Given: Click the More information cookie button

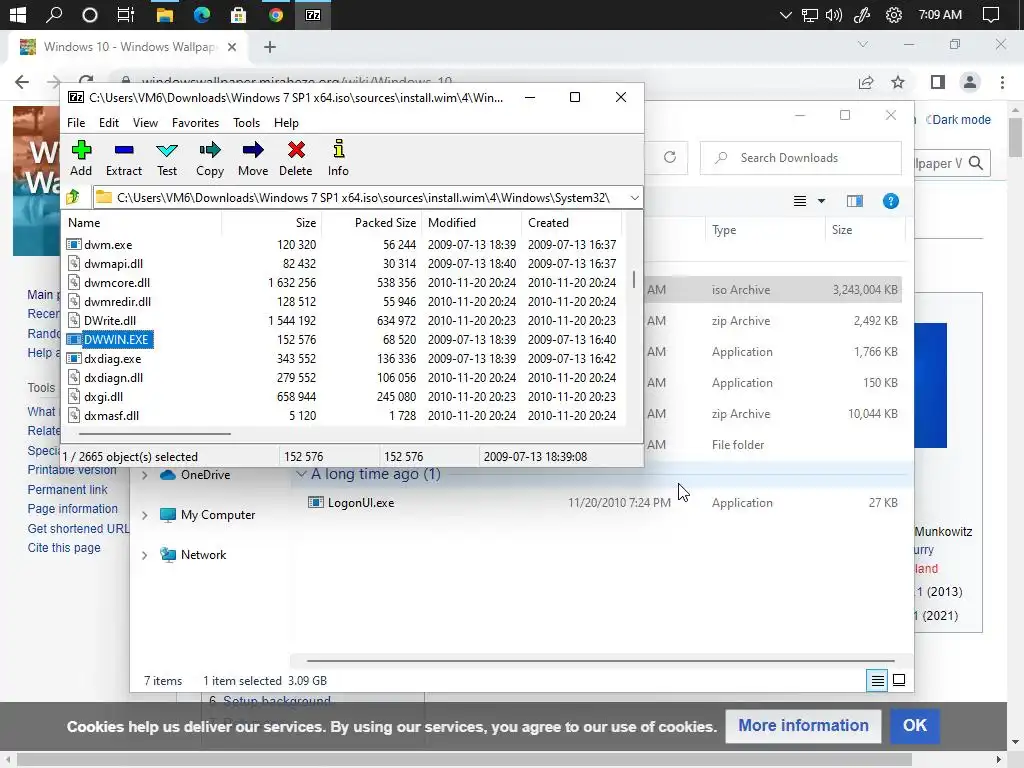Looking at the screenshot, I should pyautogui.click(x=803, y=726).
